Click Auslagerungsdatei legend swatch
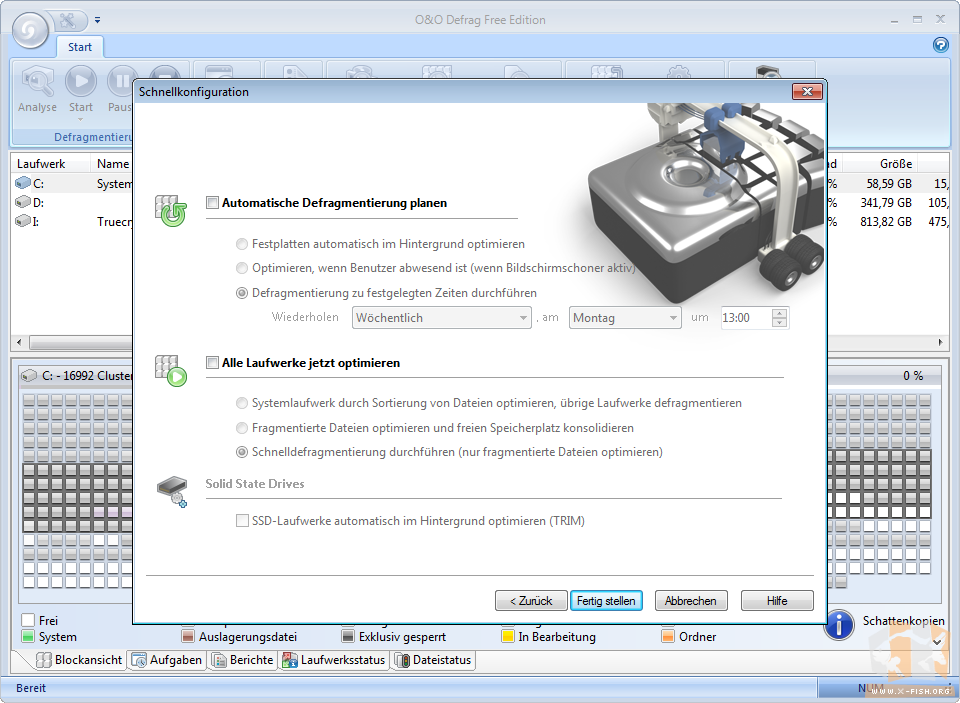 pos(188,637)
